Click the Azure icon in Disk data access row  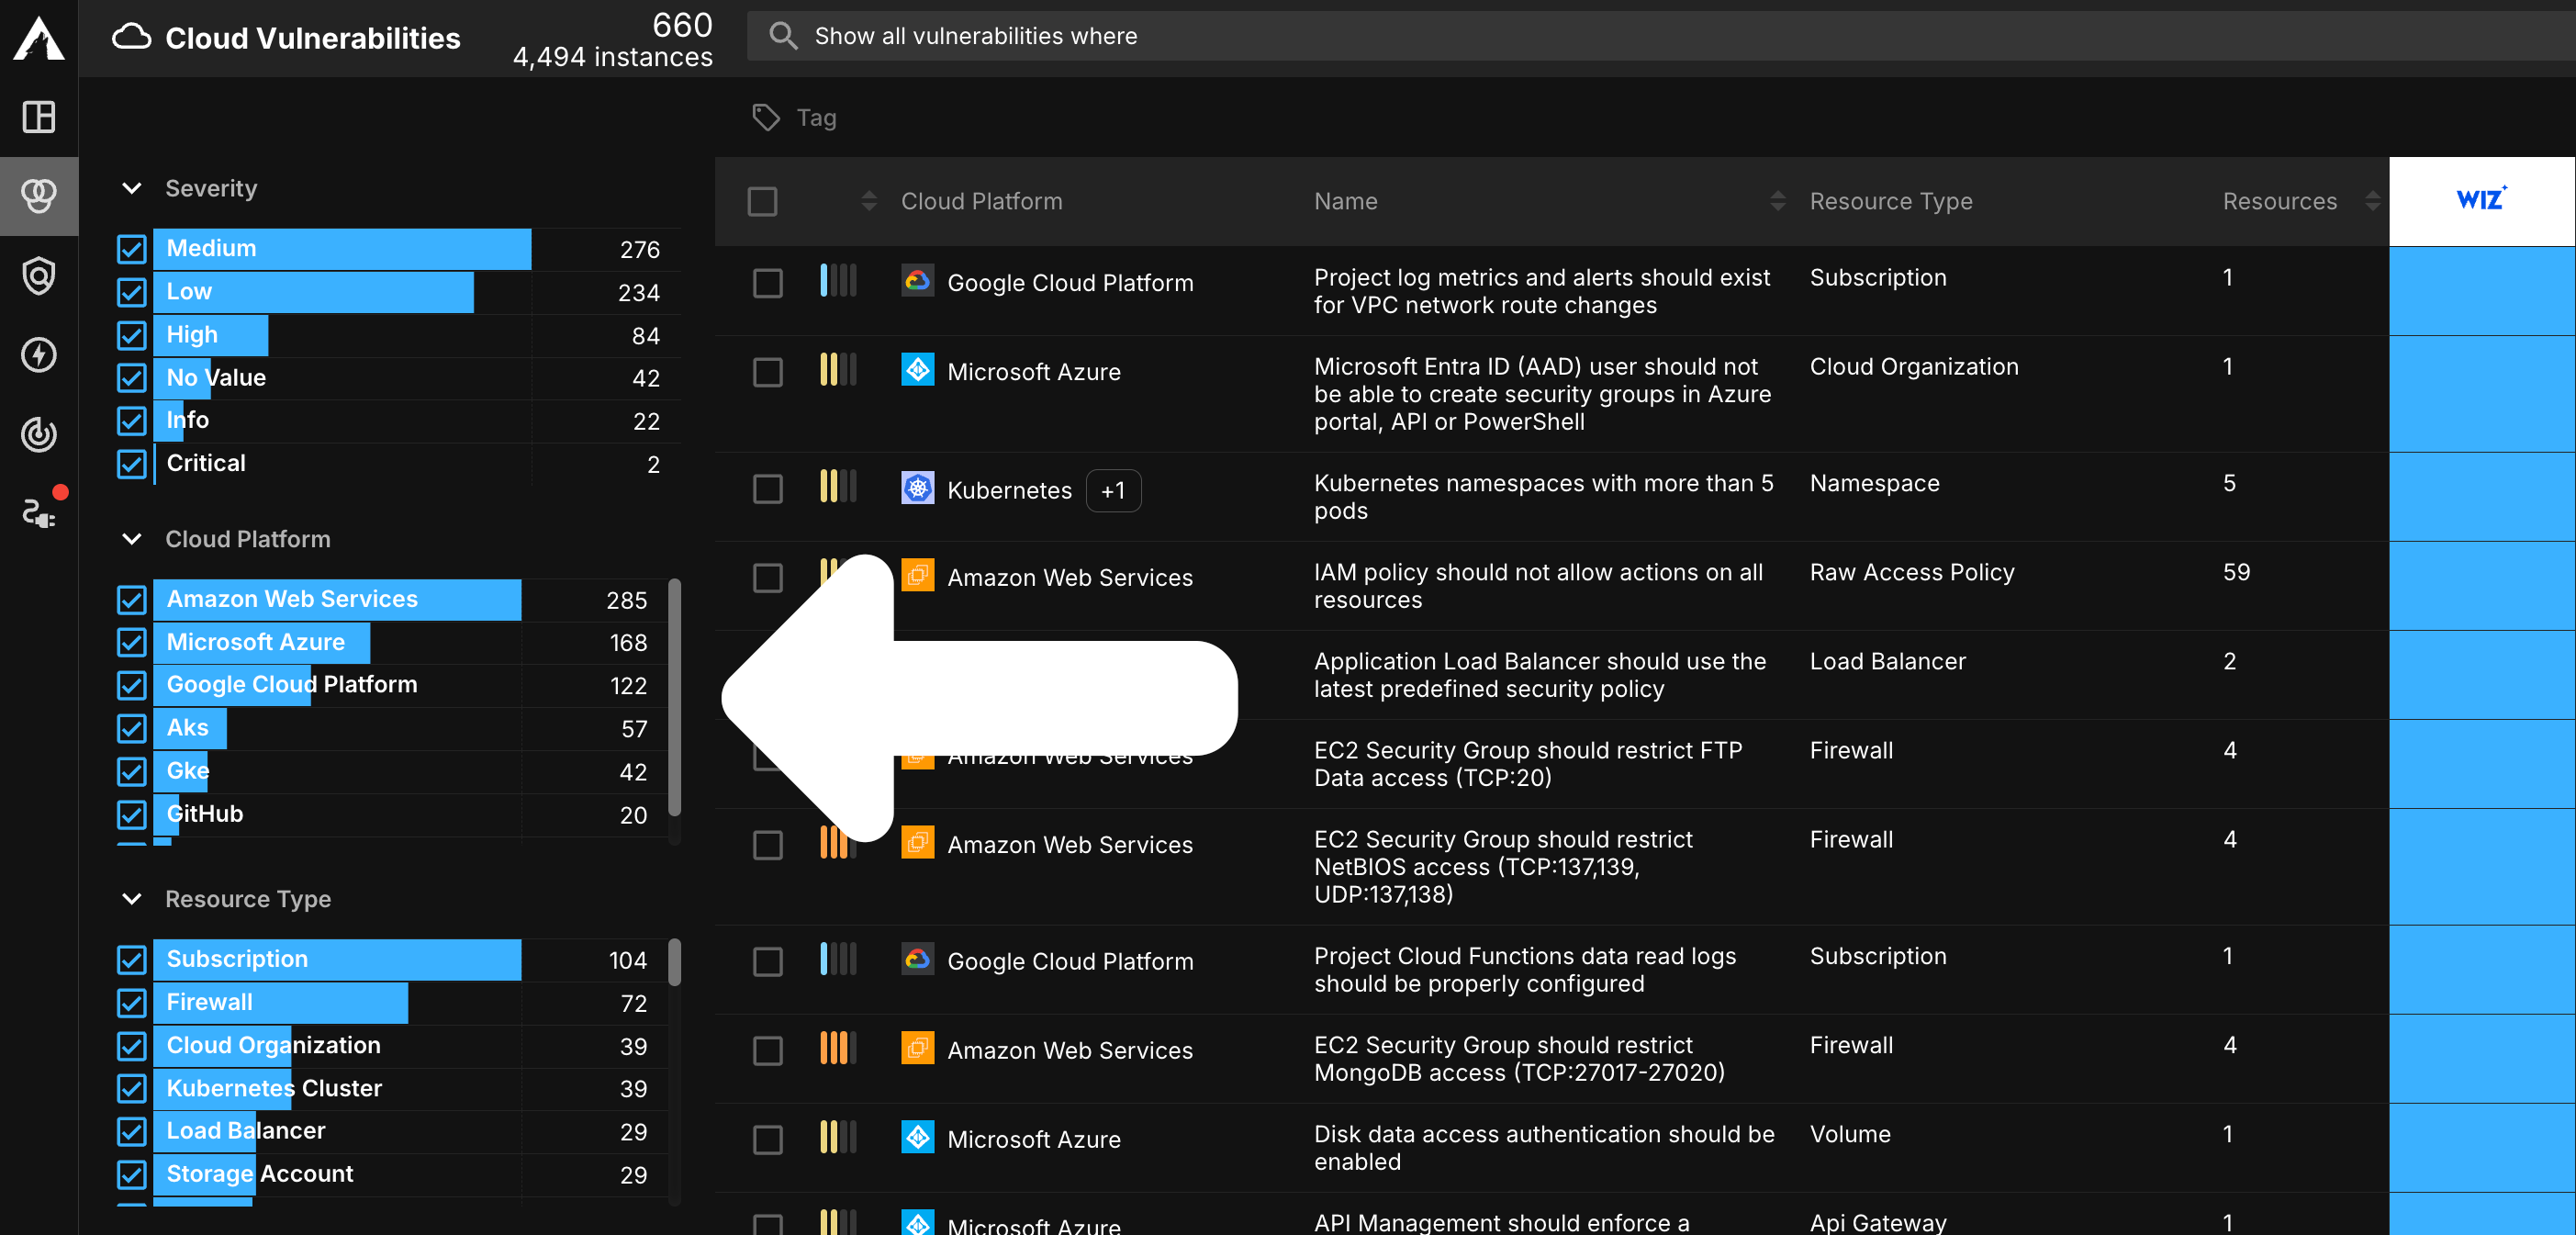pos(917,1138)
